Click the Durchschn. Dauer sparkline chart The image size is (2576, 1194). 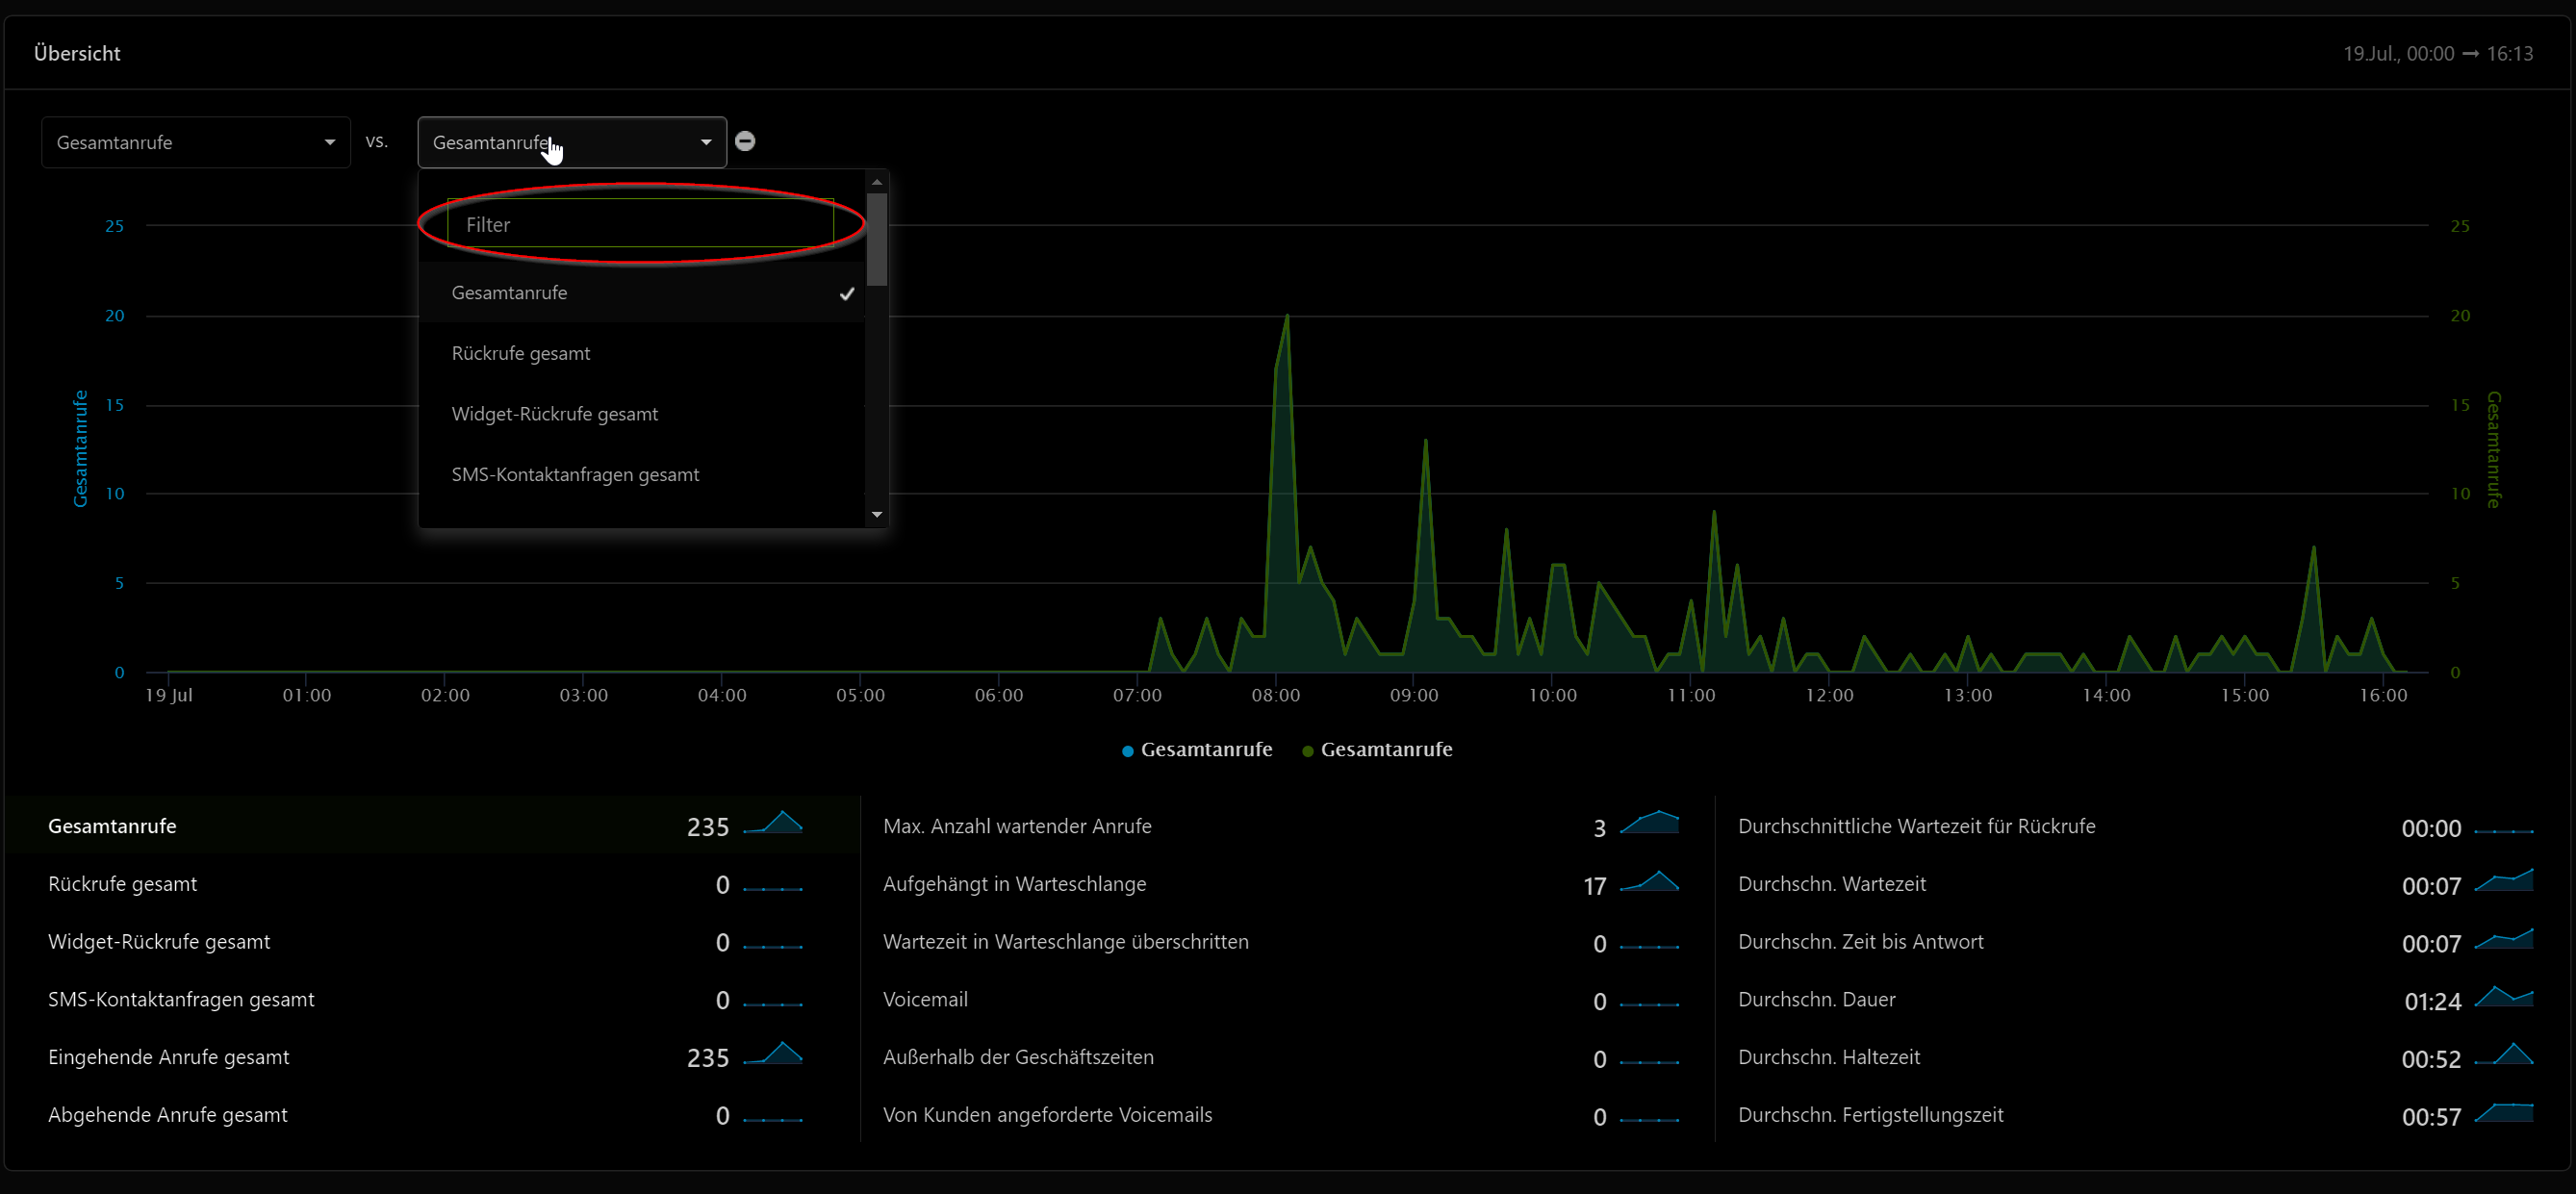click(x=2503, y=997)
